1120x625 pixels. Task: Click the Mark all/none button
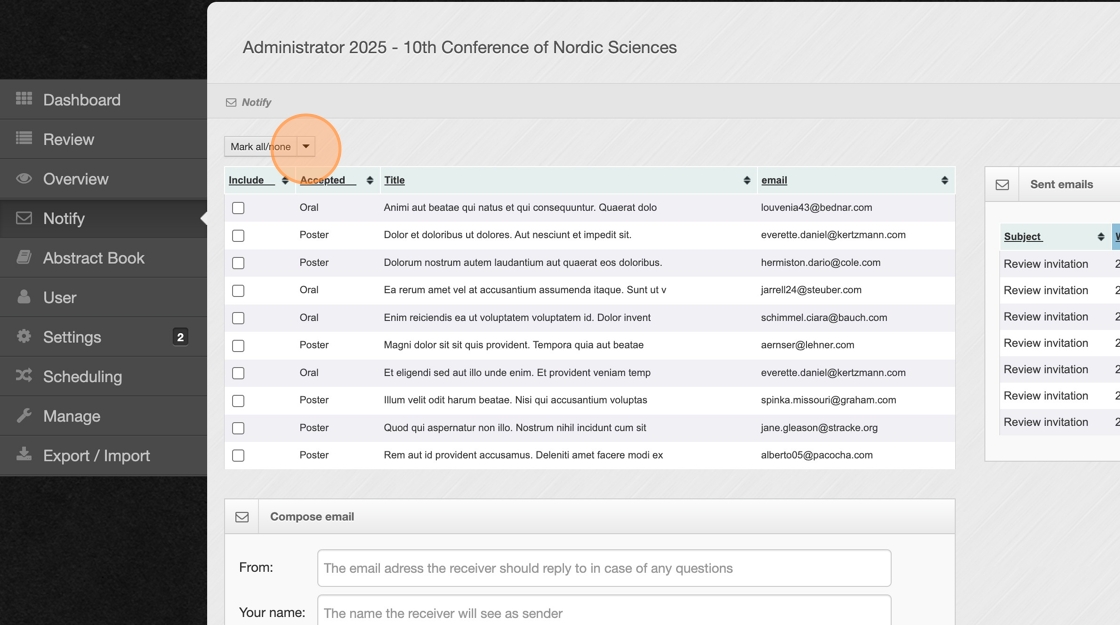[x=260, y=147]
